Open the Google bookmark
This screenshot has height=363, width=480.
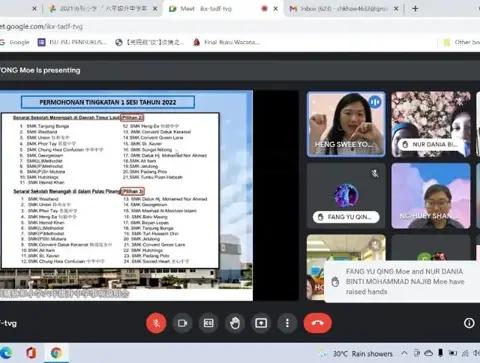point(15,42)
